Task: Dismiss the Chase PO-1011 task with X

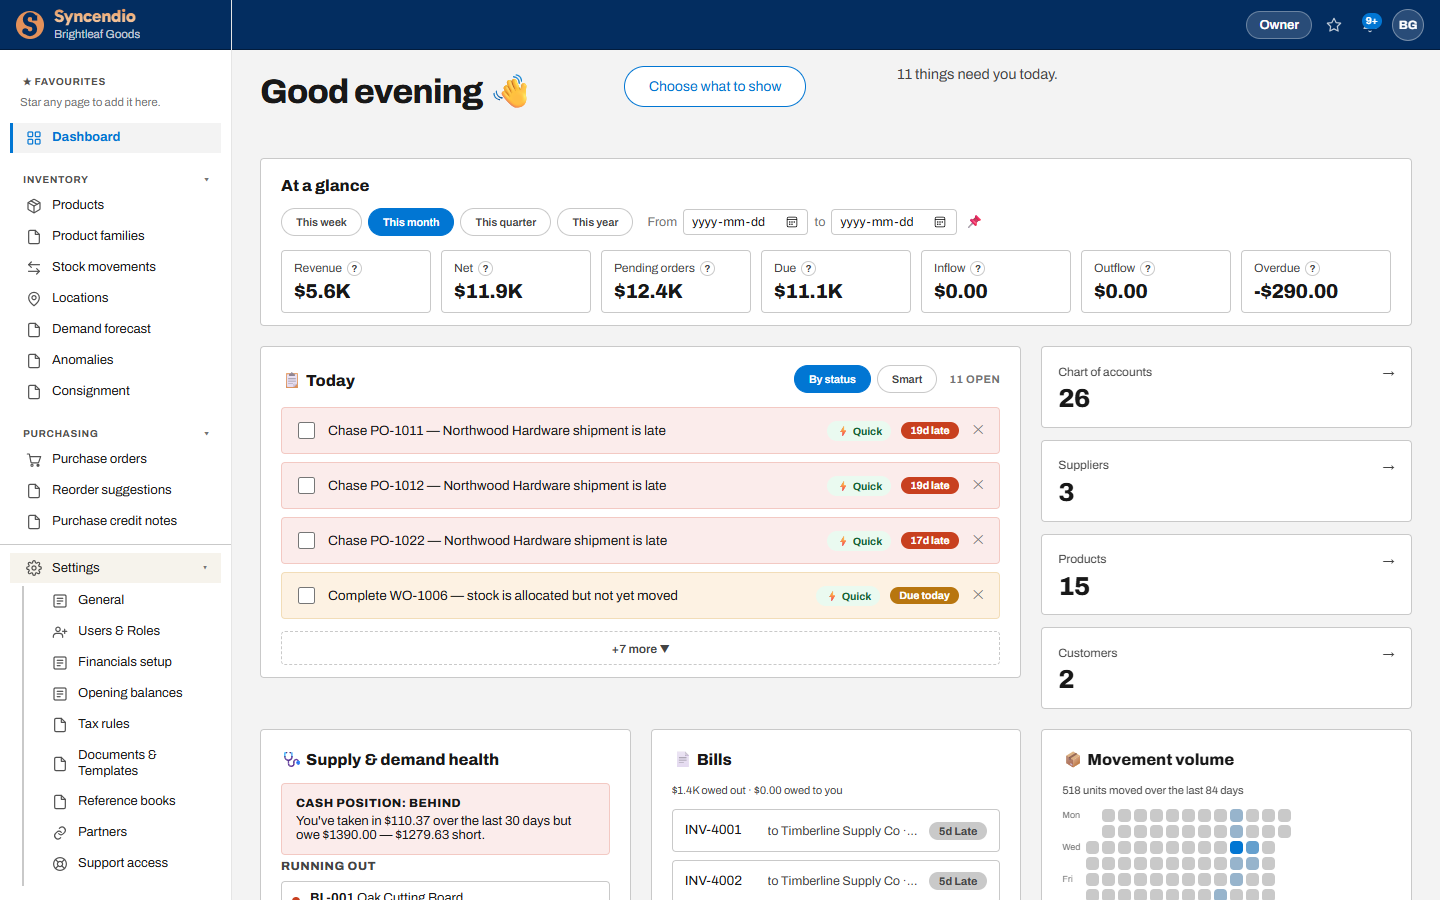Action: tap(978, 430)
